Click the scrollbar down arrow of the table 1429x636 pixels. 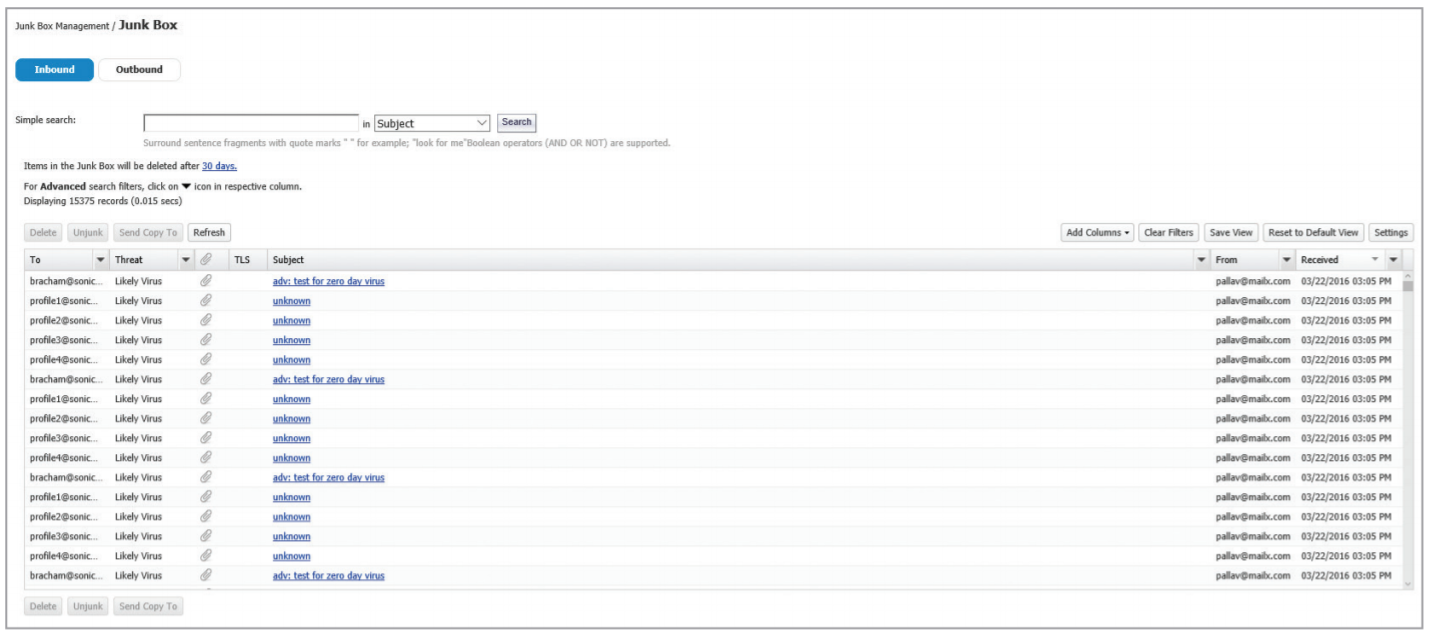(1408, 584)
